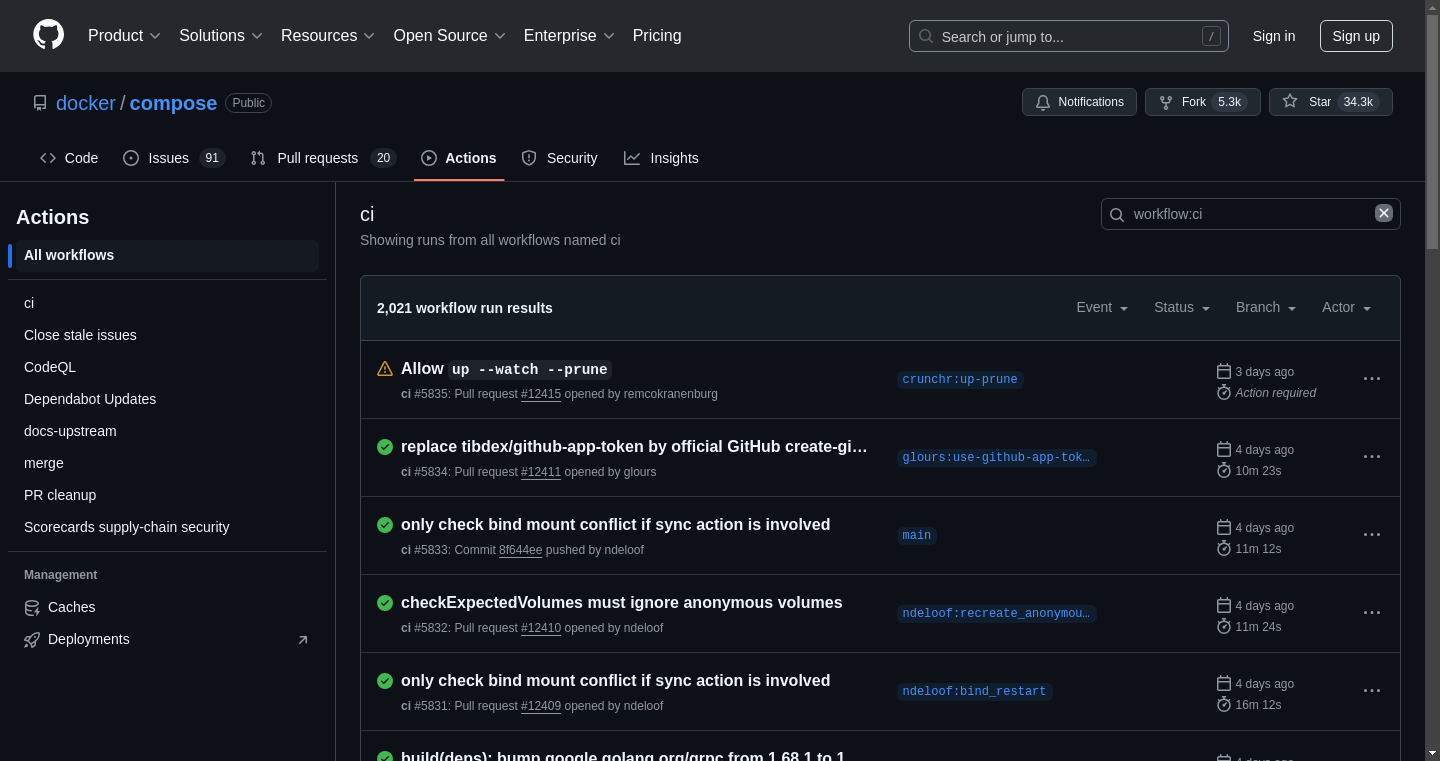Open run titled checkExpectedVolumes must ignore anonymous volumes
Viewport: 1440px width, 761px height.
pos(622,603)
